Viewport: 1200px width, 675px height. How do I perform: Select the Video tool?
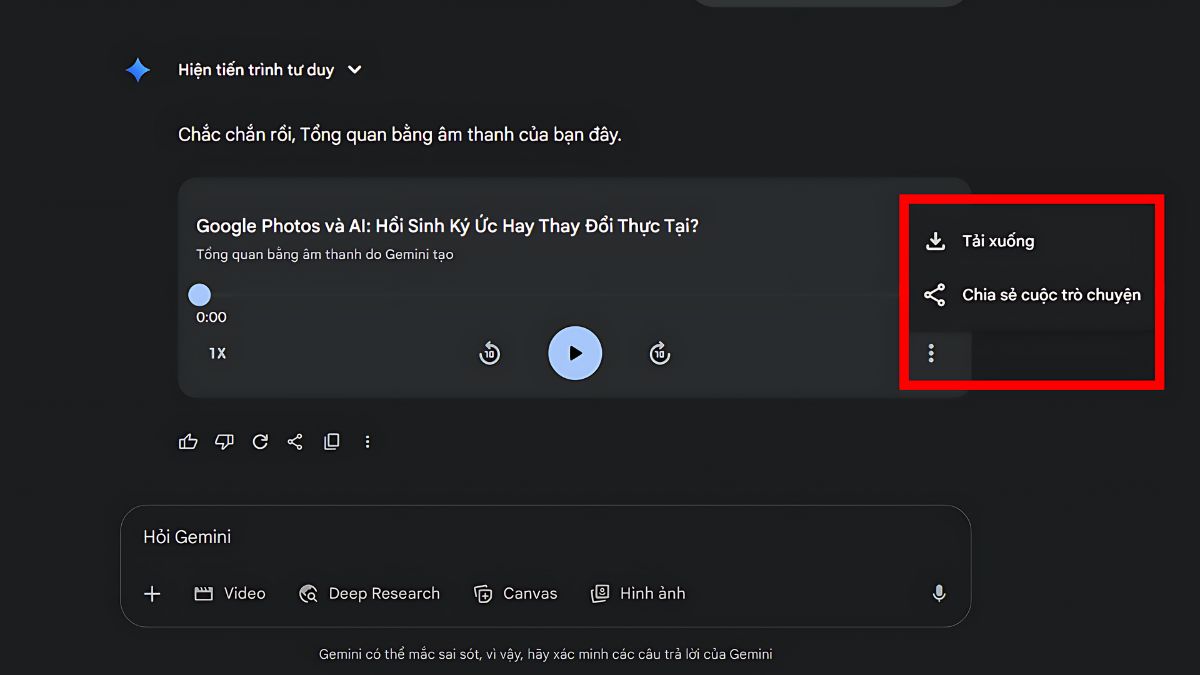(x=230, y=594)
